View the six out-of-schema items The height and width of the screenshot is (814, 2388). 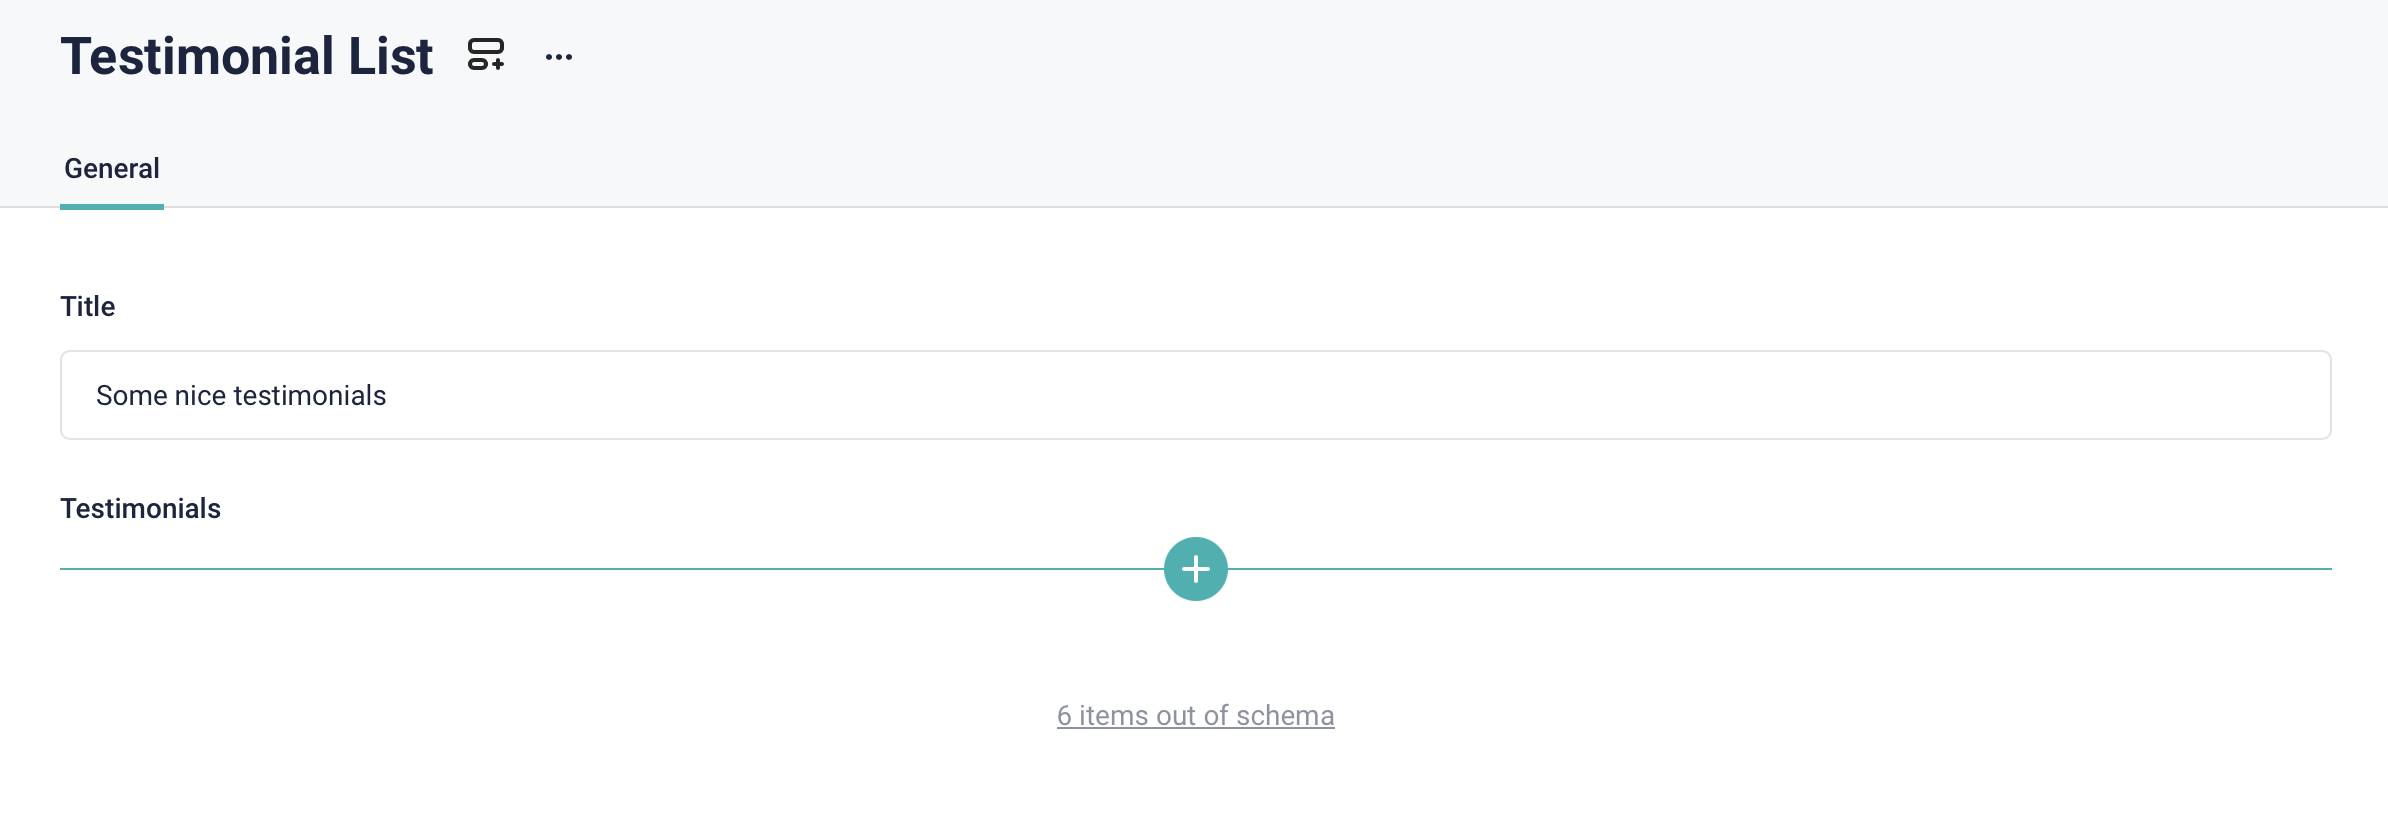click(x=1195, y=716)
